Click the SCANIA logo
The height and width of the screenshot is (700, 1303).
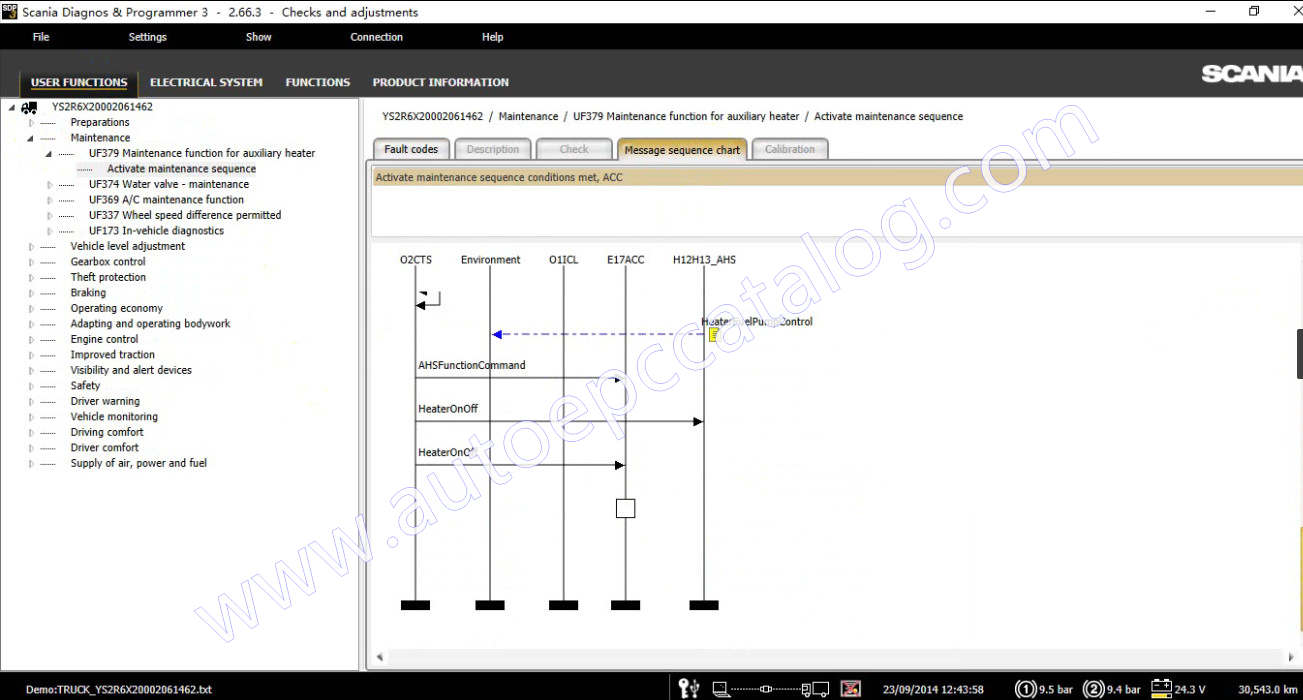[1251, 74]
